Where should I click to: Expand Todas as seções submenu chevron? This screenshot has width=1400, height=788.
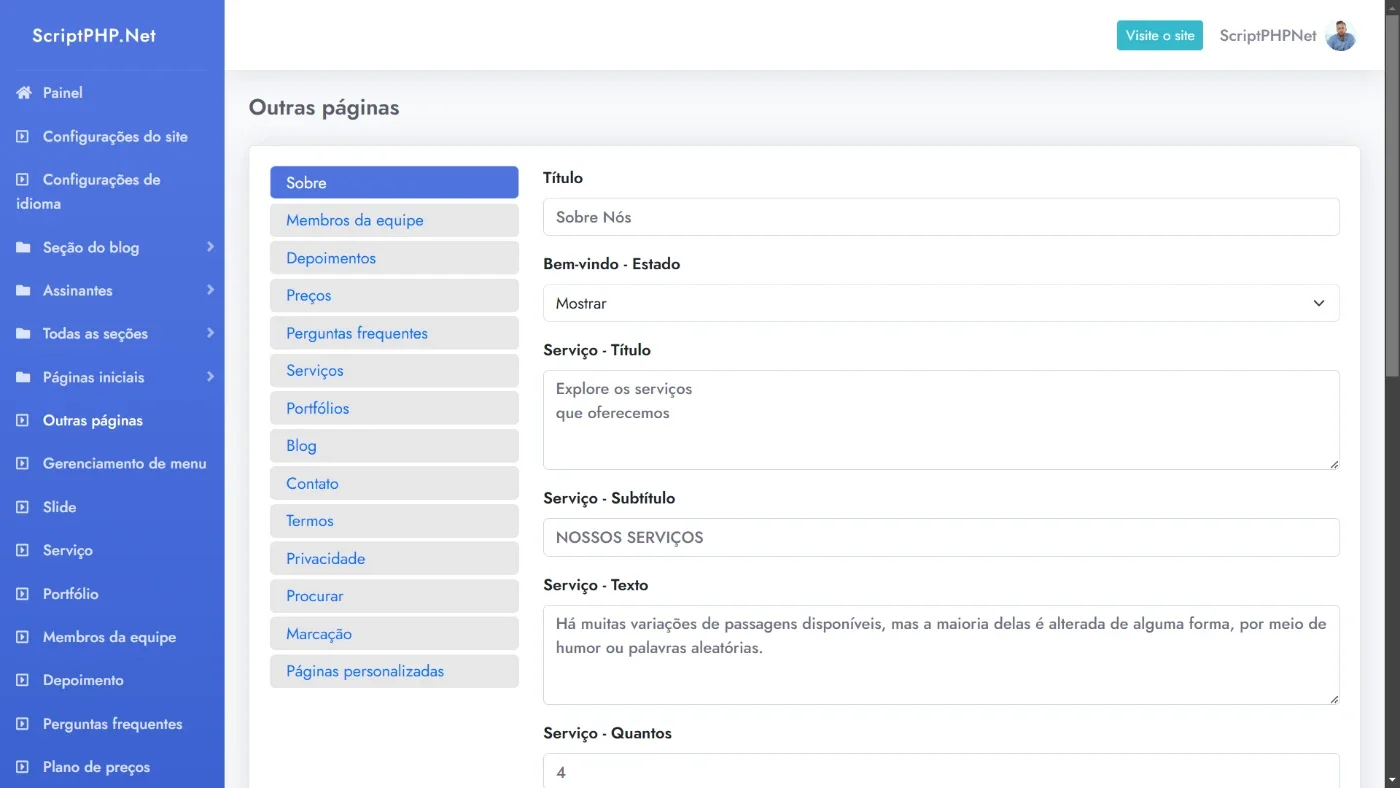[210, 333]
